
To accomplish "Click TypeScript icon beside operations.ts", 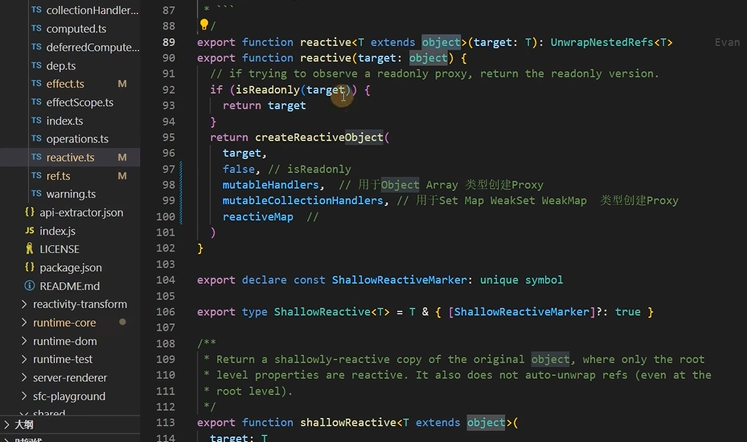I will (36, 138).
